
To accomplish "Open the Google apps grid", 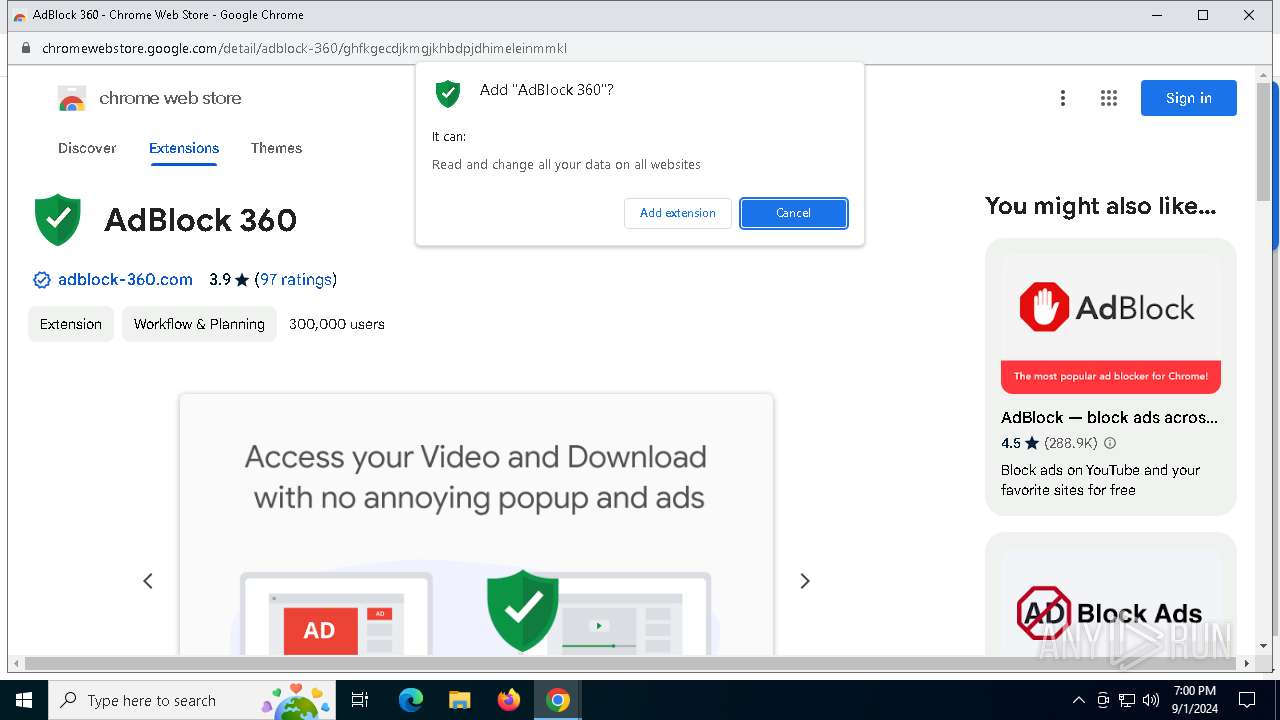I will point(1108,98).
